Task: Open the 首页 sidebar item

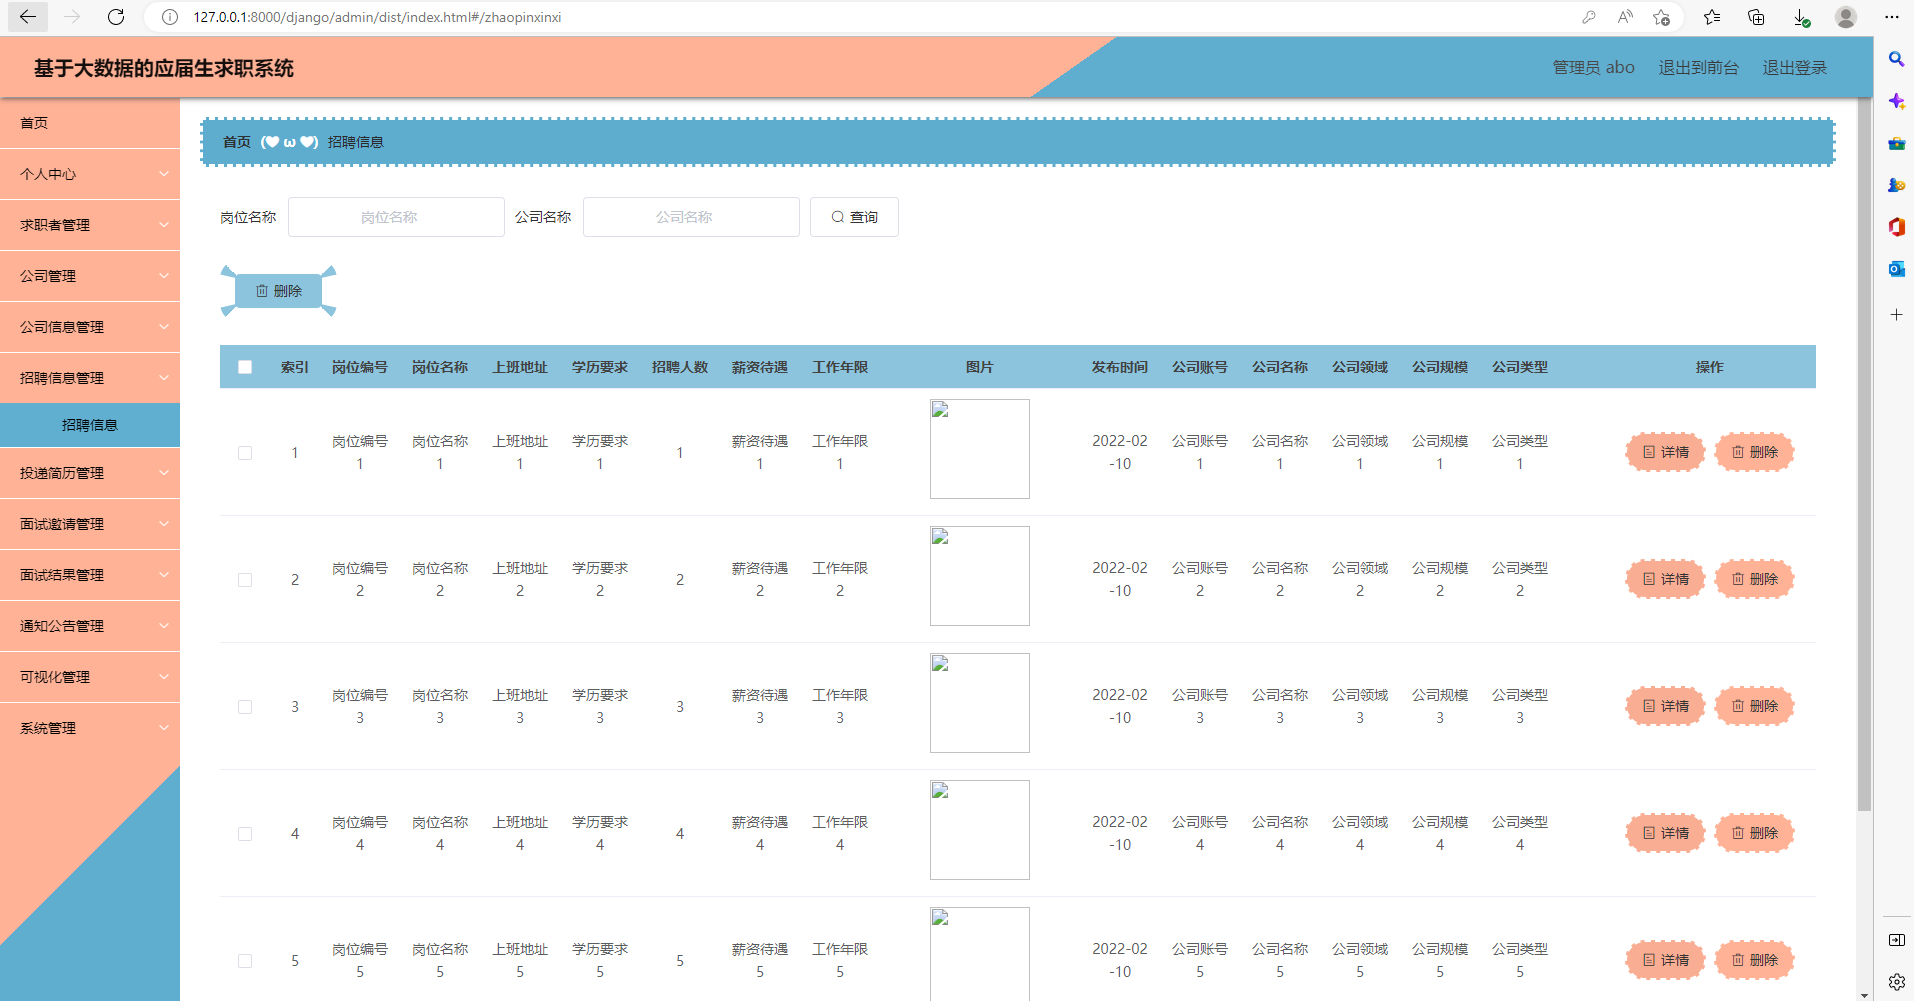Action: click(x=90, y=123)
